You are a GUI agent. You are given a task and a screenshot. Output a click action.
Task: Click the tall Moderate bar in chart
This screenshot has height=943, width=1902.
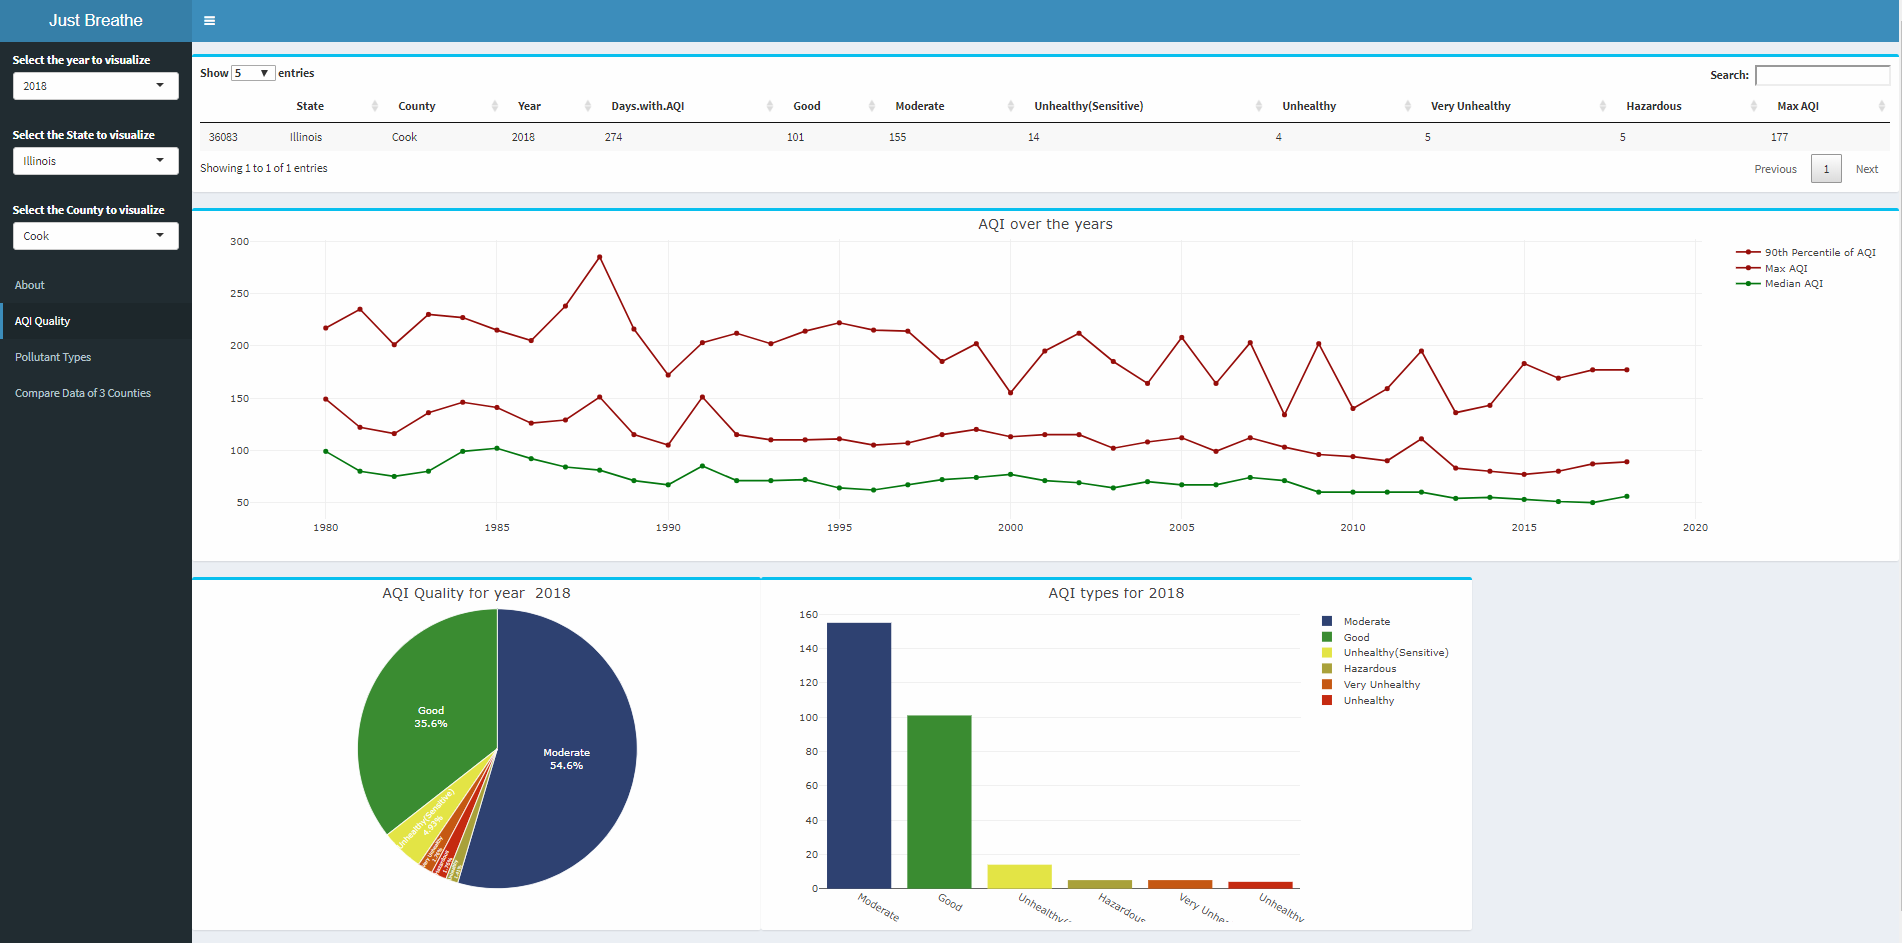point(859,755)
